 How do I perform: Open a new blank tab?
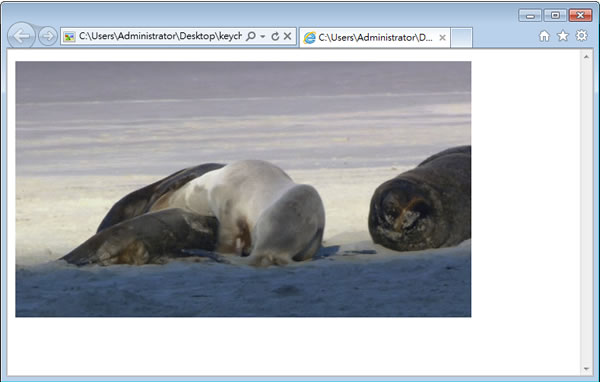tap(461, 38)
